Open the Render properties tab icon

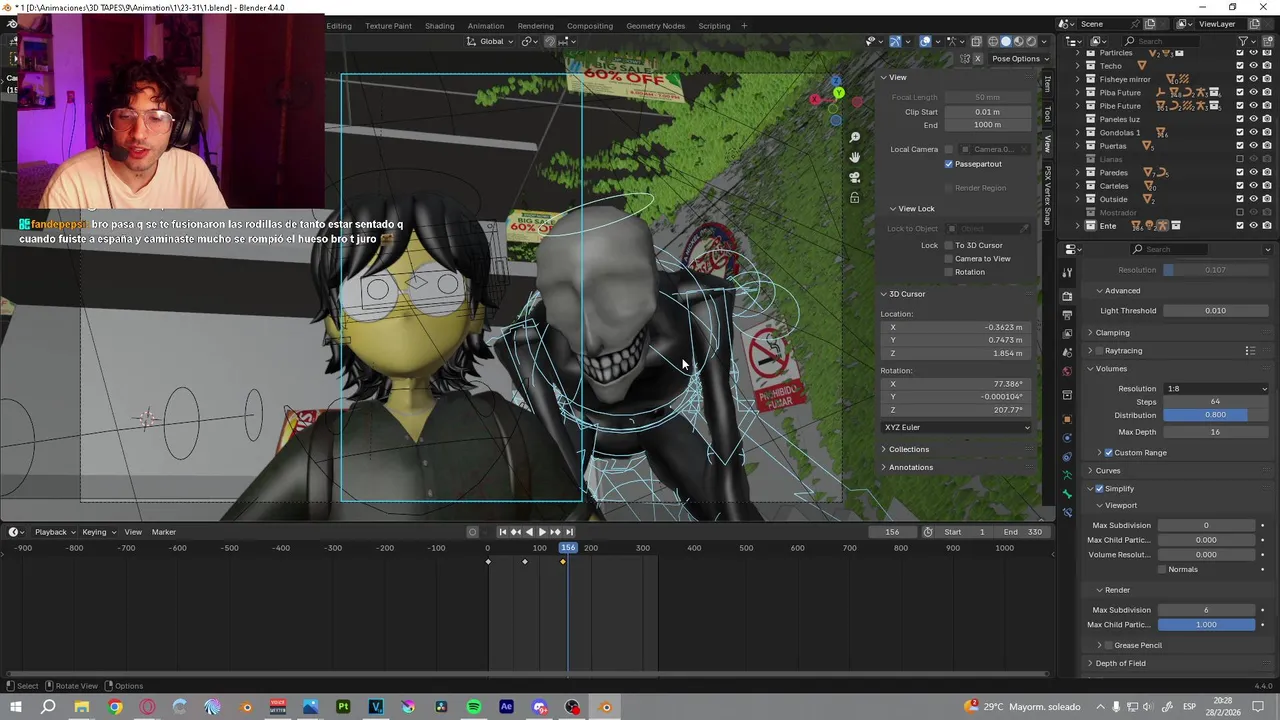pyautogui.click(x=1067, y=296)
